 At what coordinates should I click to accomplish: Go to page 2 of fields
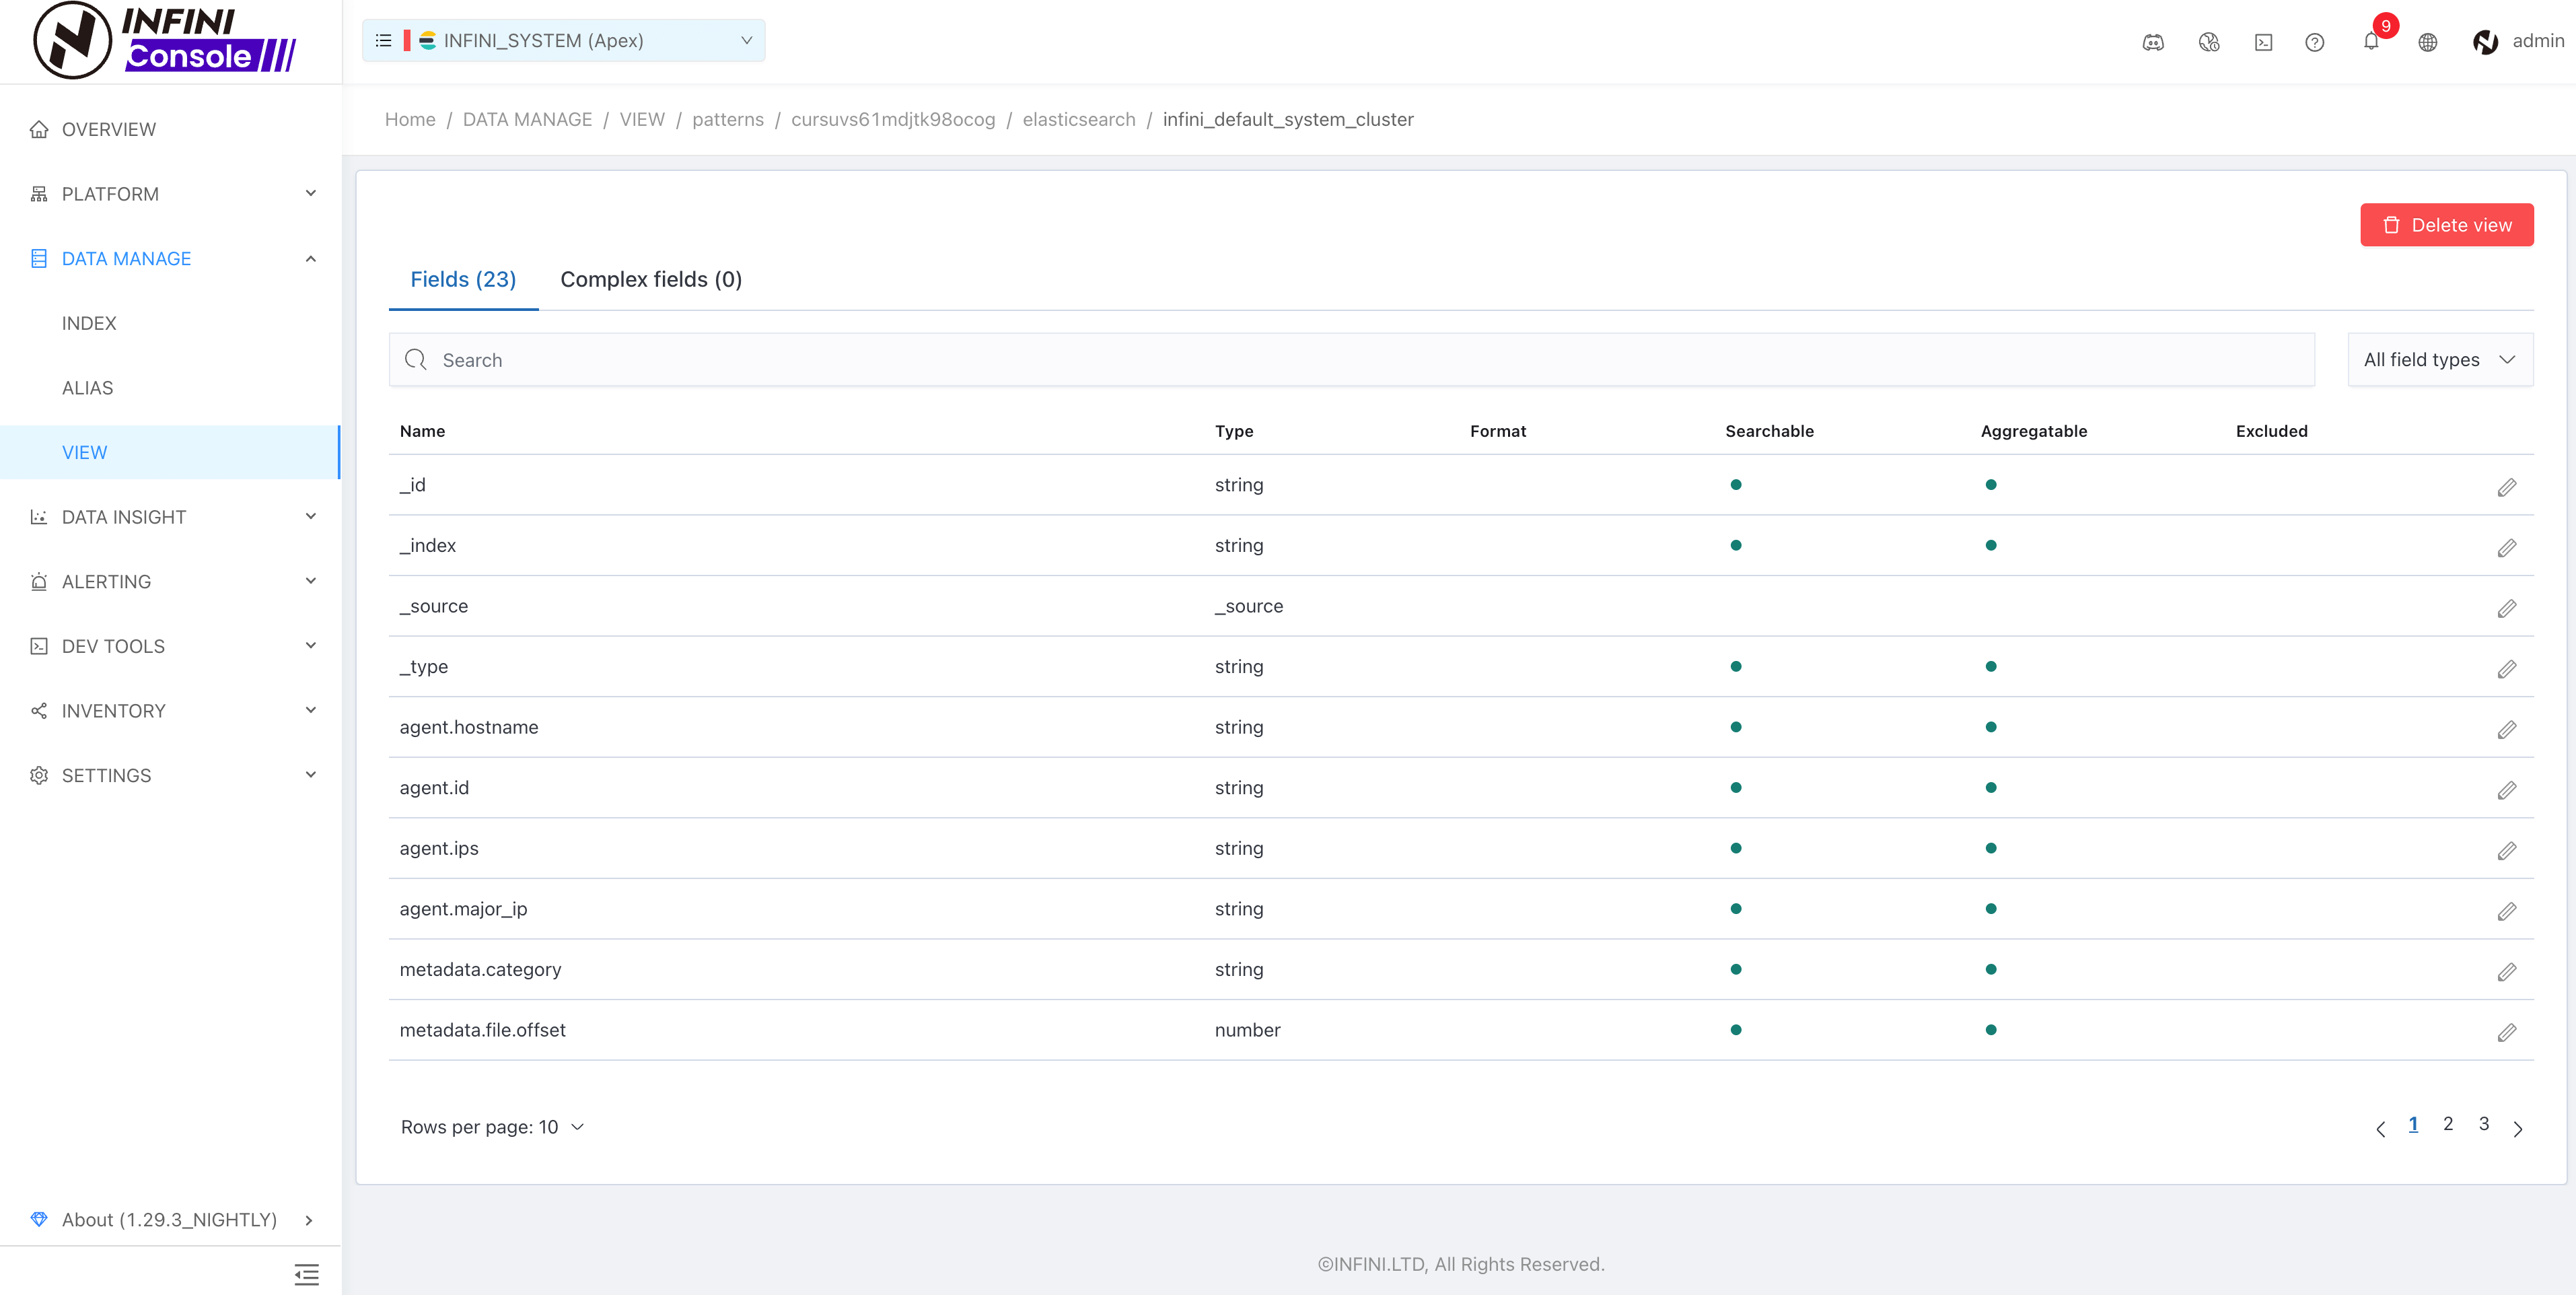[x=2447, y=1124]
